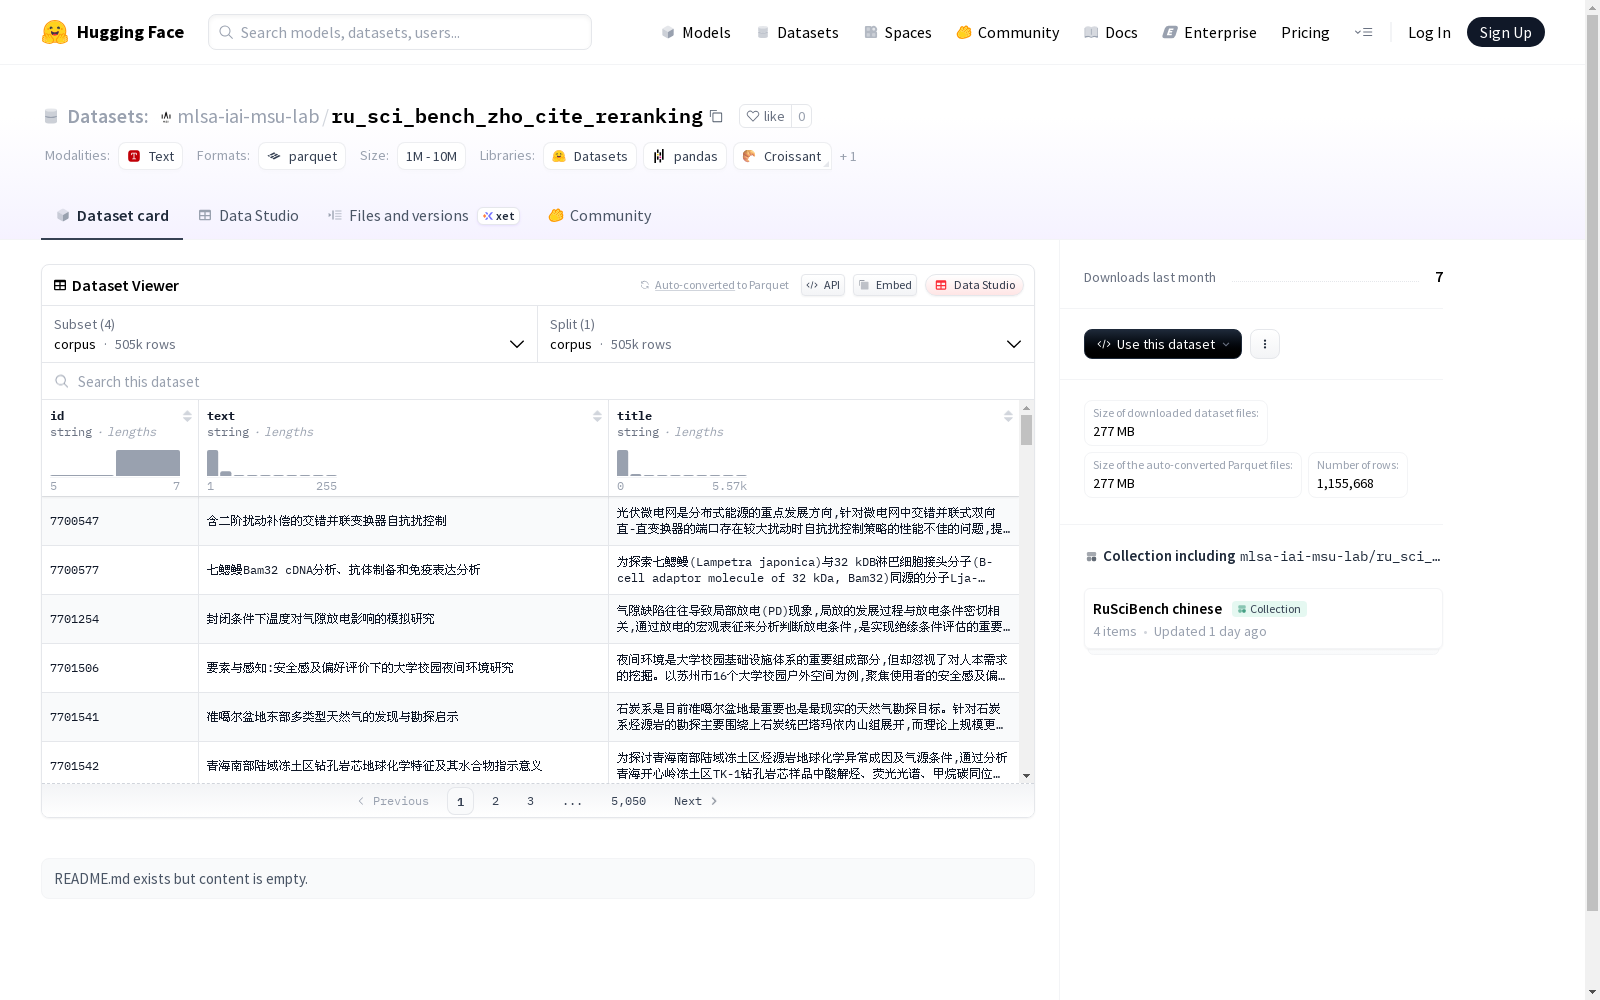Open Data Studio from viewer header
The image size is (1600, 1000).
click(974, 285)
